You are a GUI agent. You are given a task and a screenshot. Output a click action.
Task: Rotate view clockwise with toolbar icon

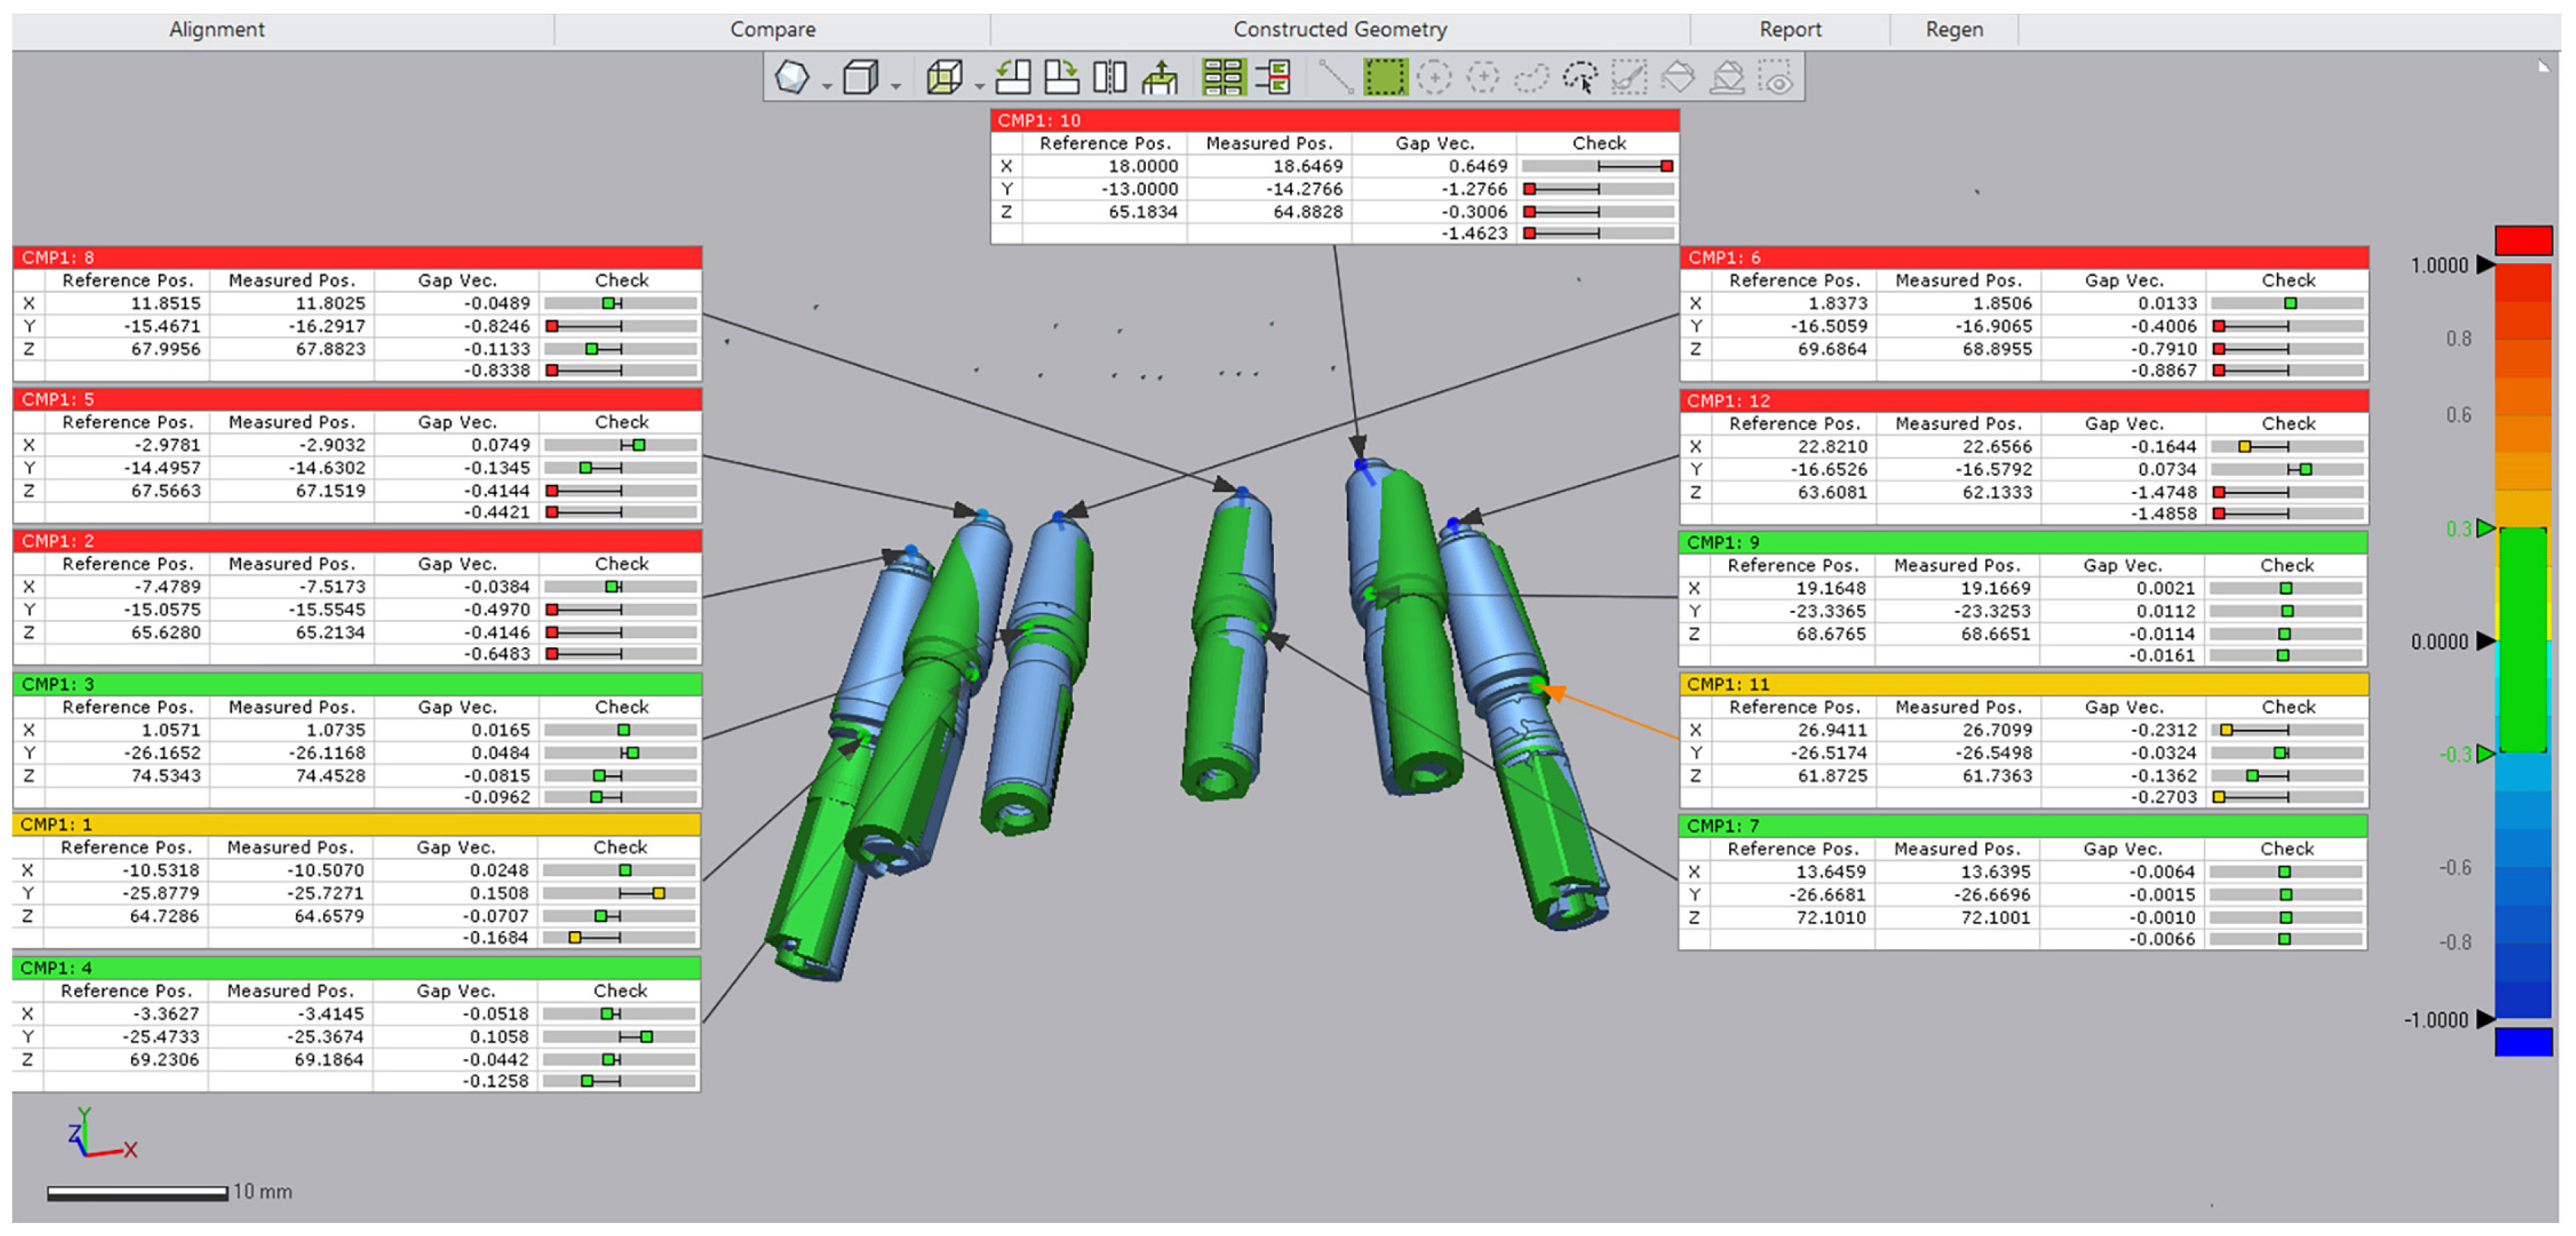[1061, 77]
